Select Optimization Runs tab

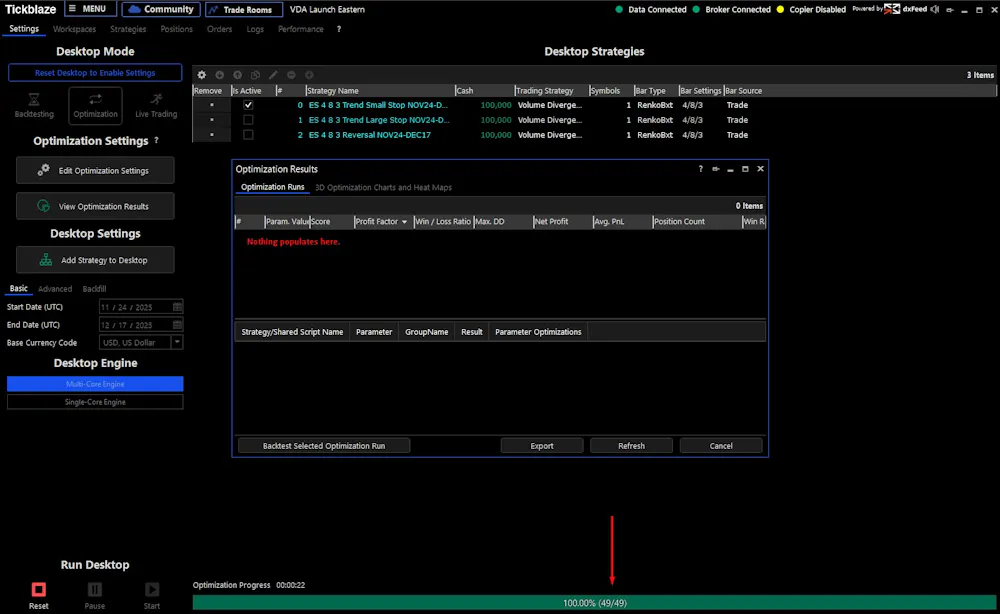[x=272, y=187]
